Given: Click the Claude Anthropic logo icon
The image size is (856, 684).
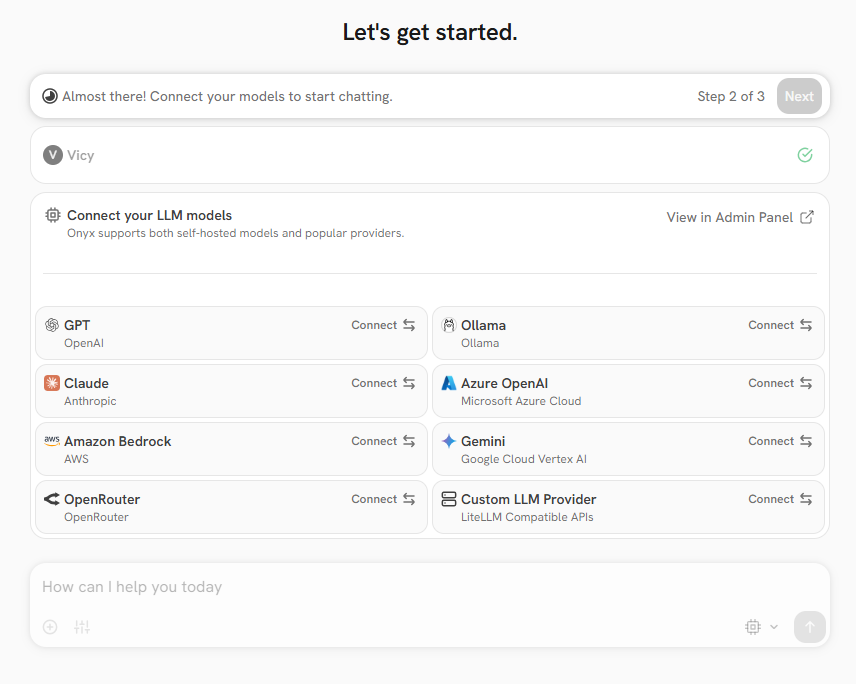Looking at the screenshot, I should point(52,383).
